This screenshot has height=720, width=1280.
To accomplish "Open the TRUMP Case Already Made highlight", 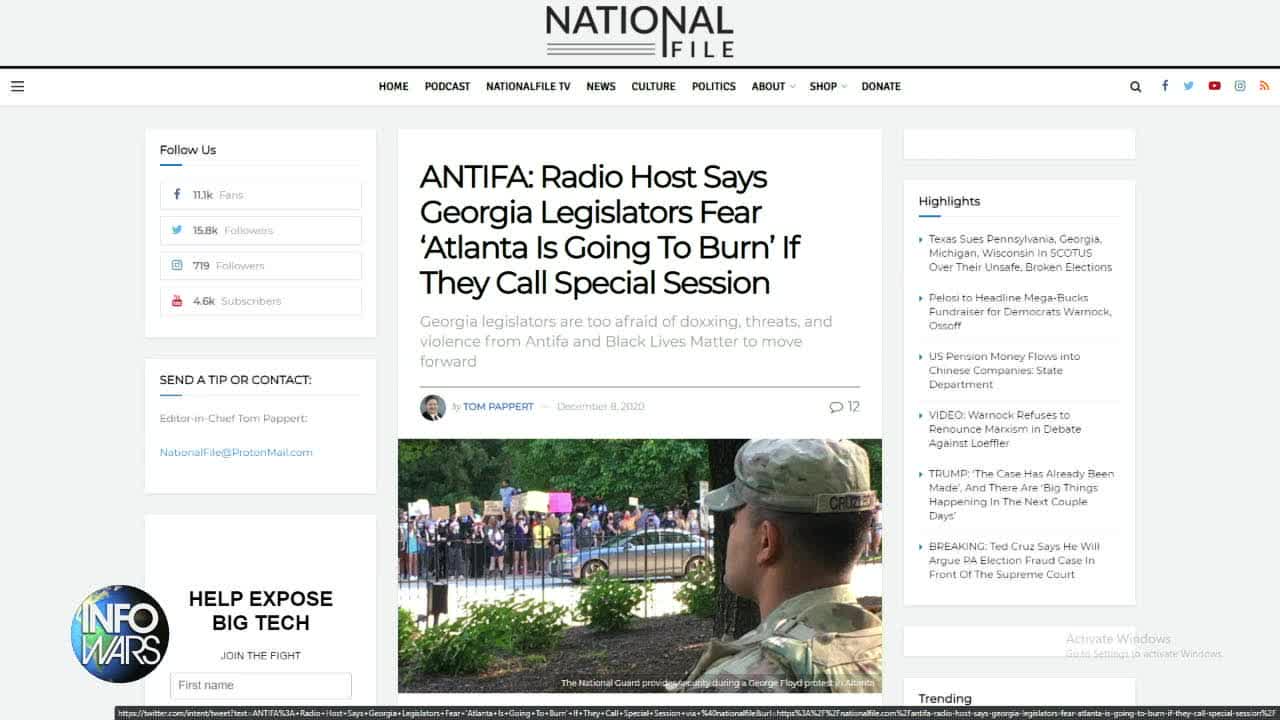I will pos(1021,495).
